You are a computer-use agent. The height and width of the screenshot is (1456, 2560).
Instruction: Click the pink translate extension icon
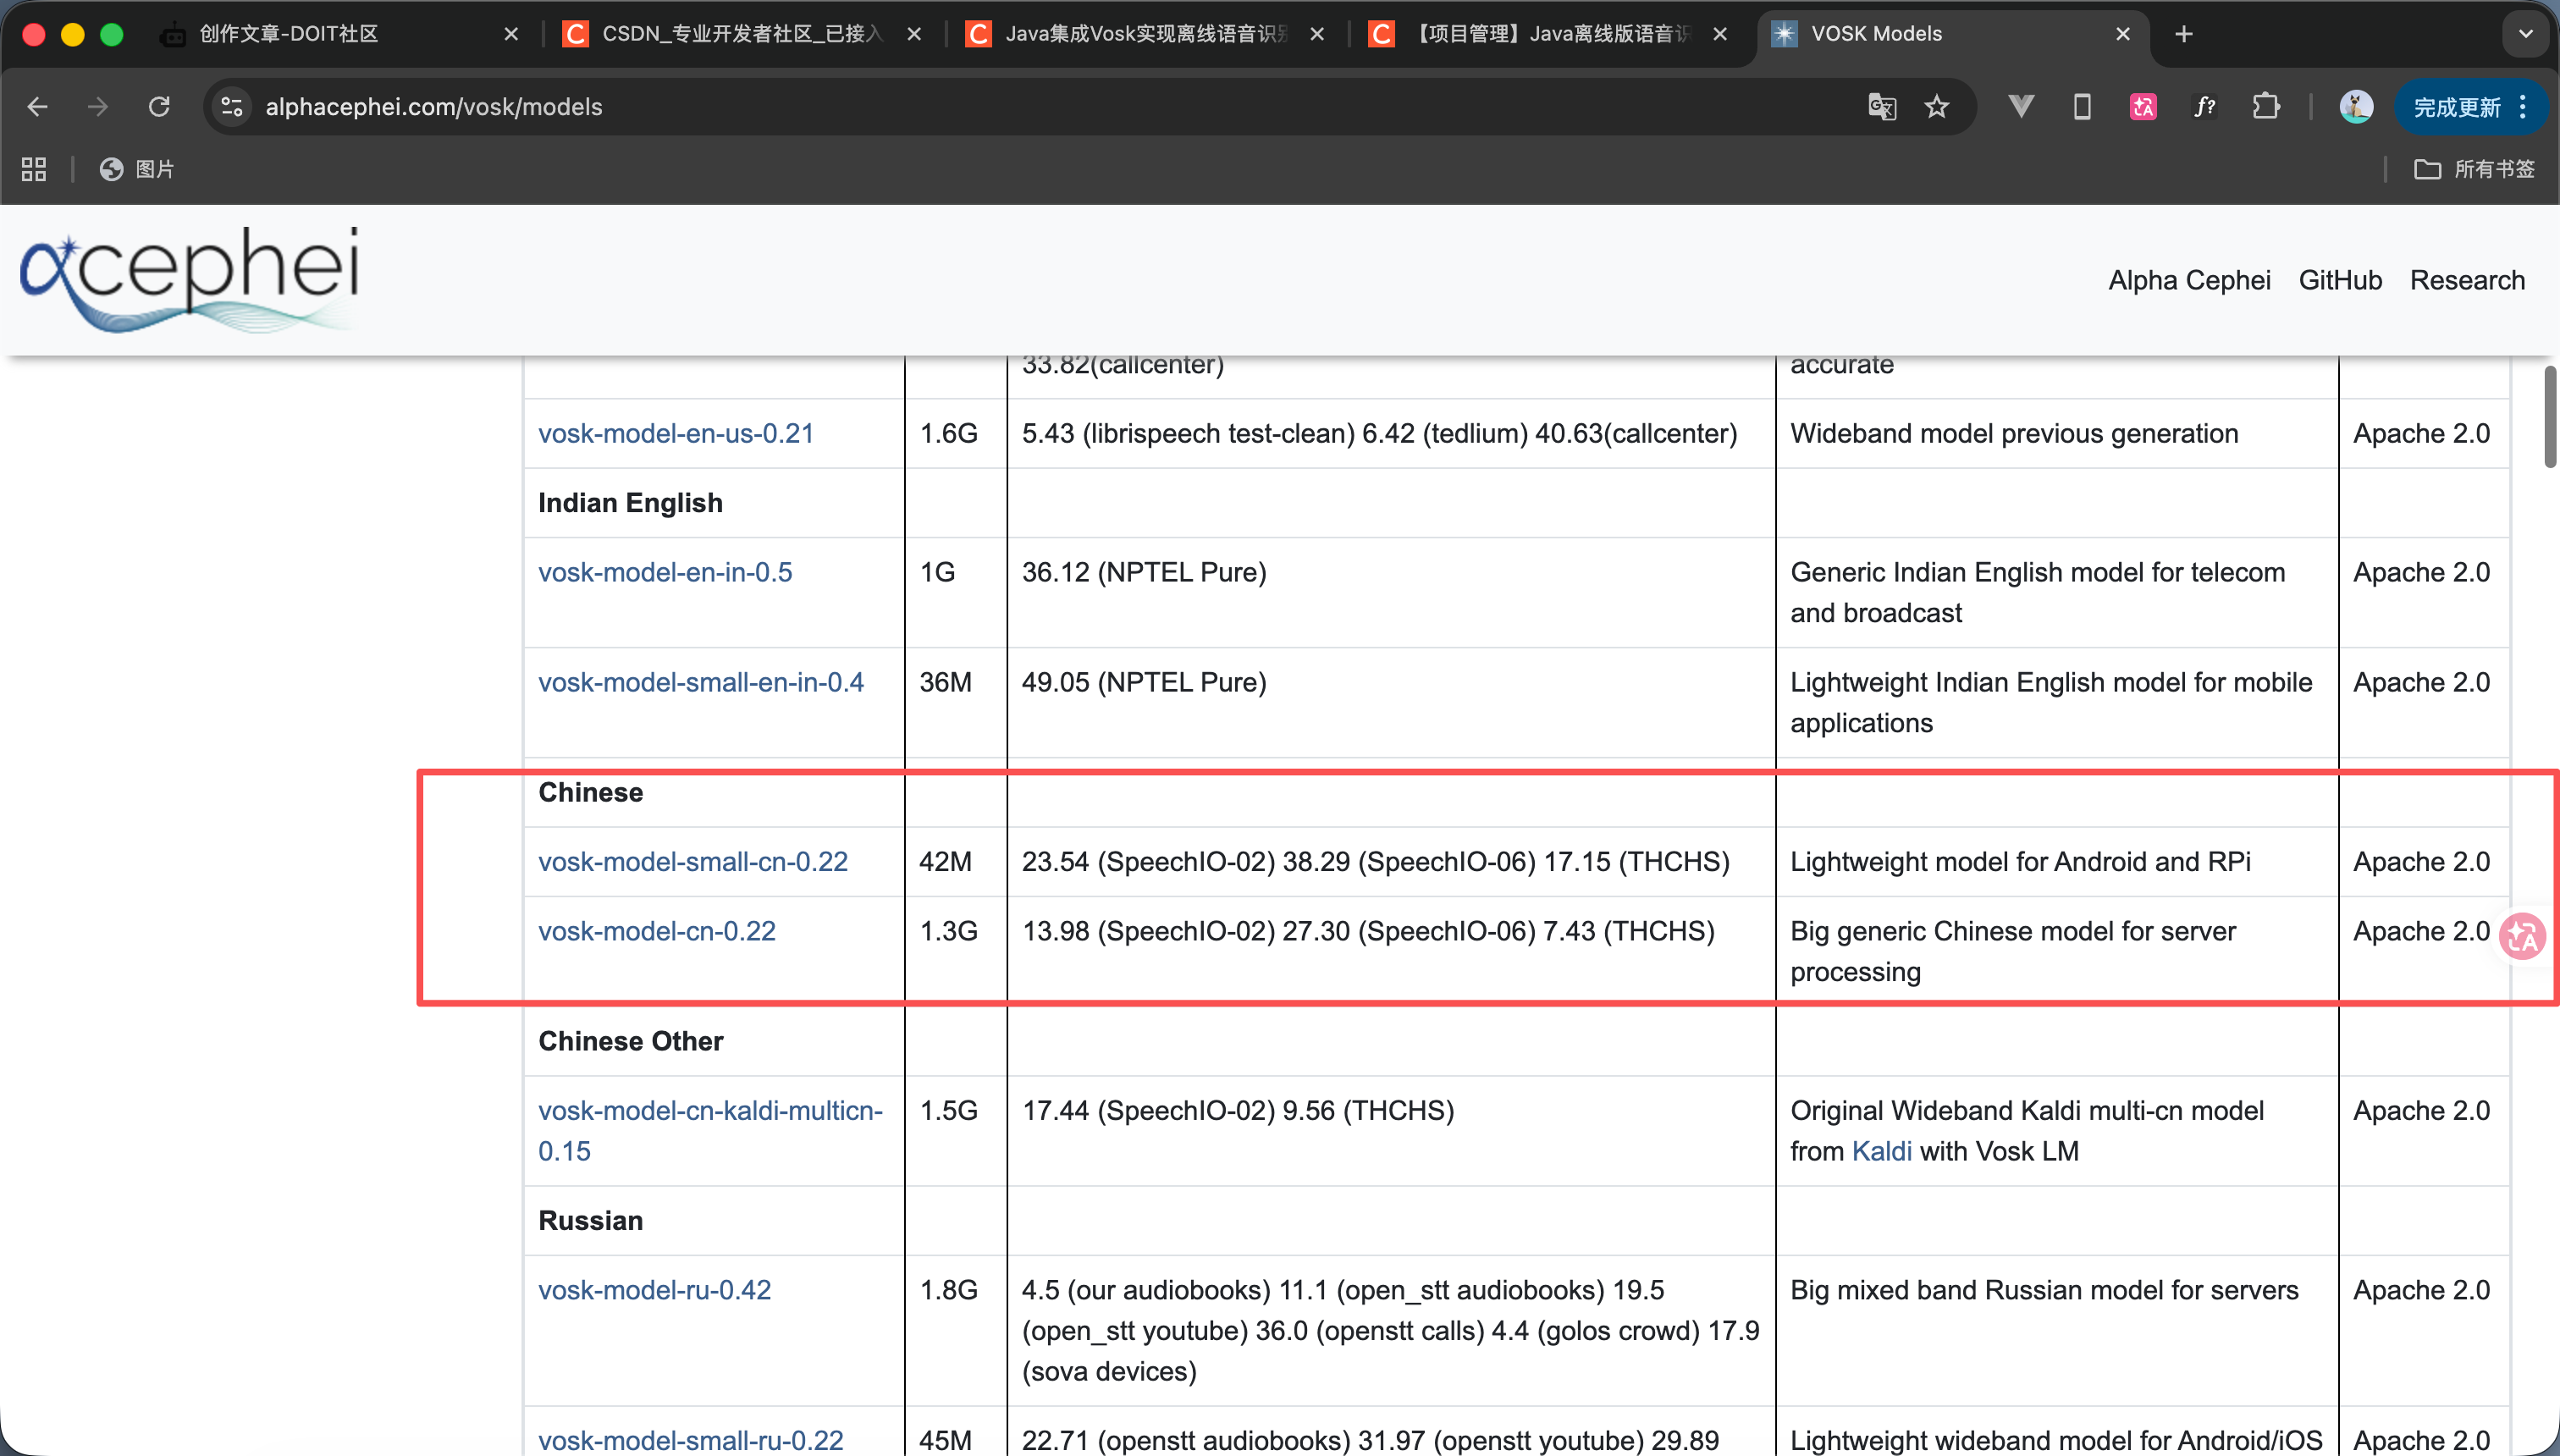click(2143, 107)
